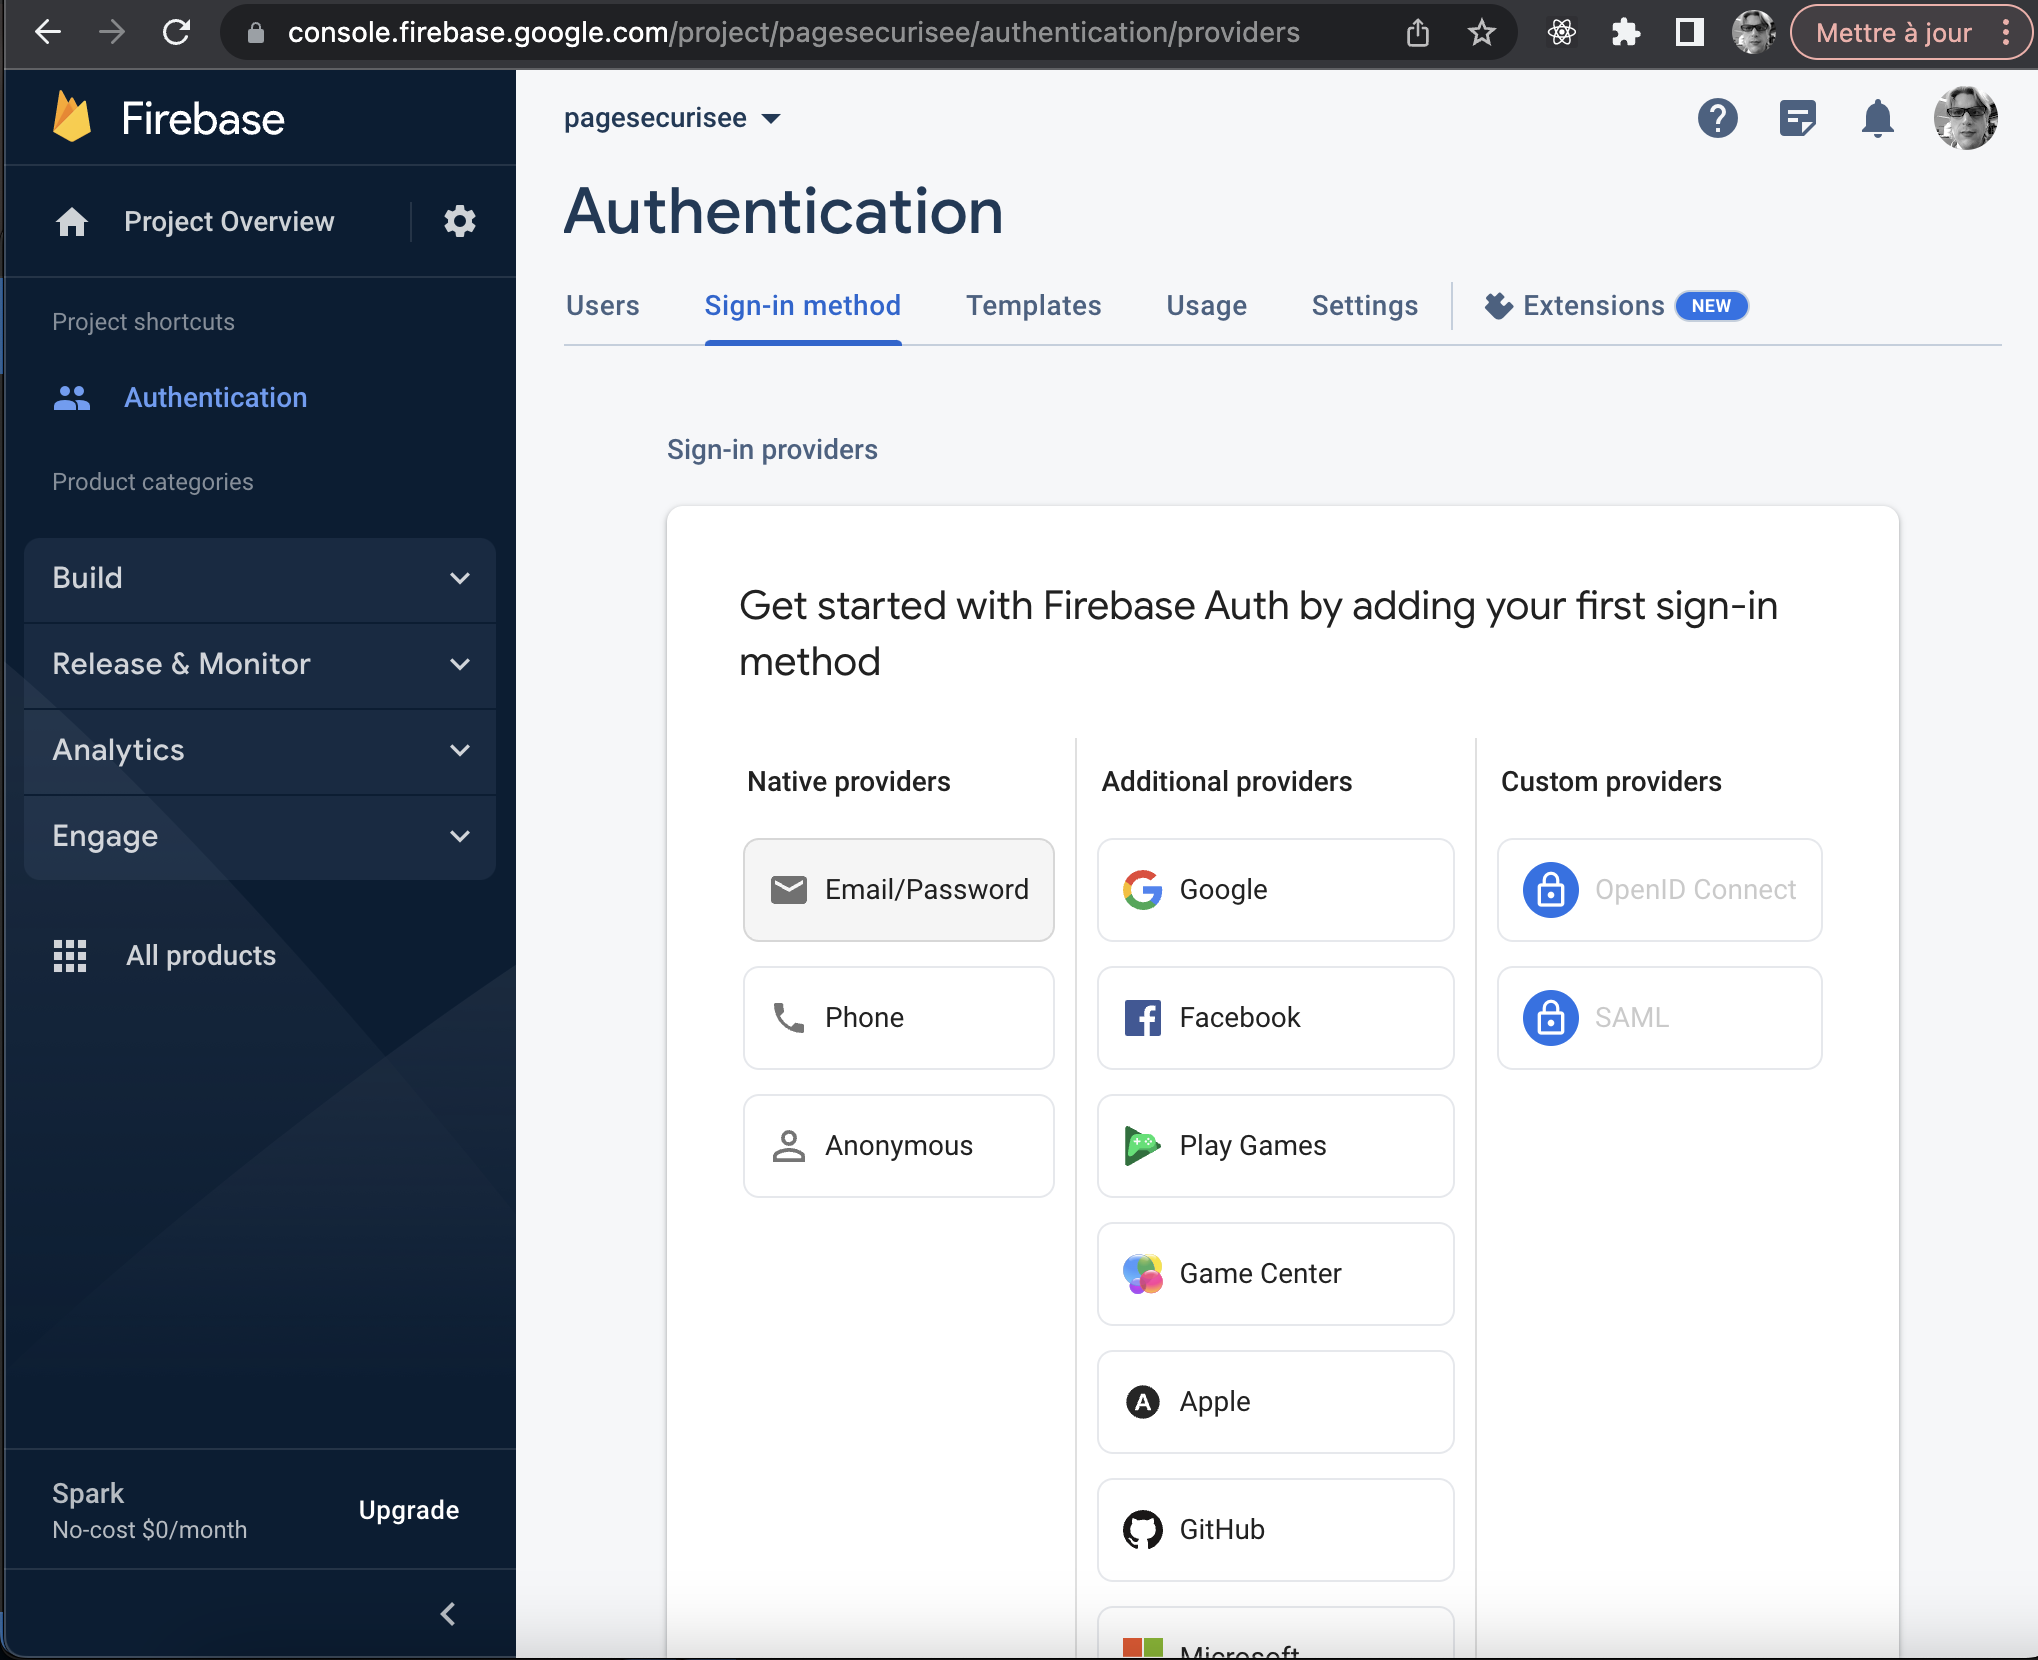Select the SAML provider
The image size is (2038, 1660).
(x=1659, y=1017)
